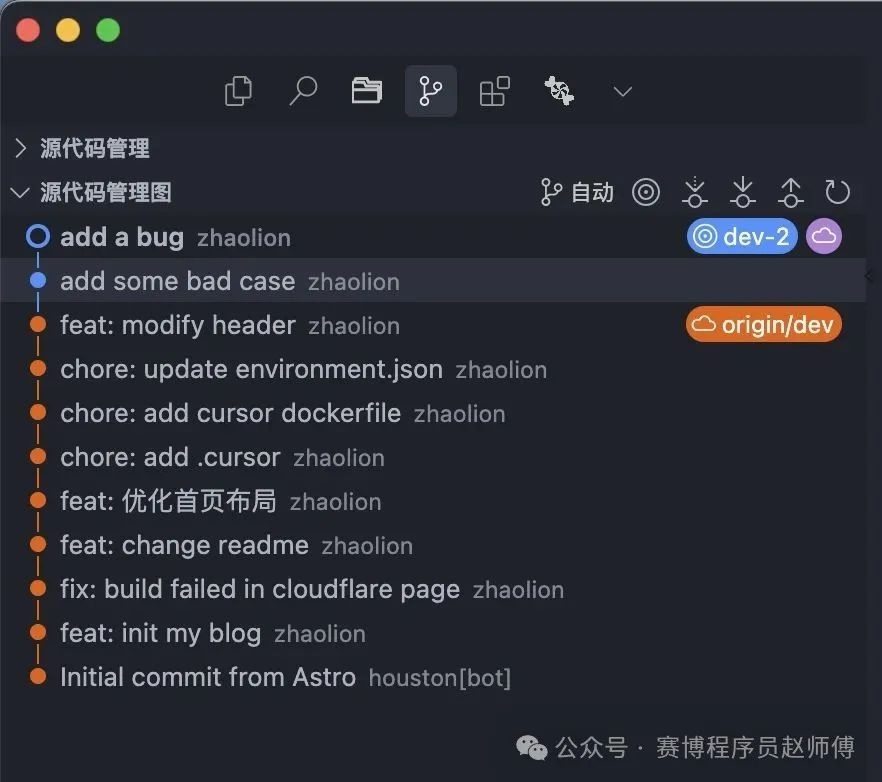The image size is (882, 782).
Task: Click the purple cloud badge
Action: coord(824,236)
